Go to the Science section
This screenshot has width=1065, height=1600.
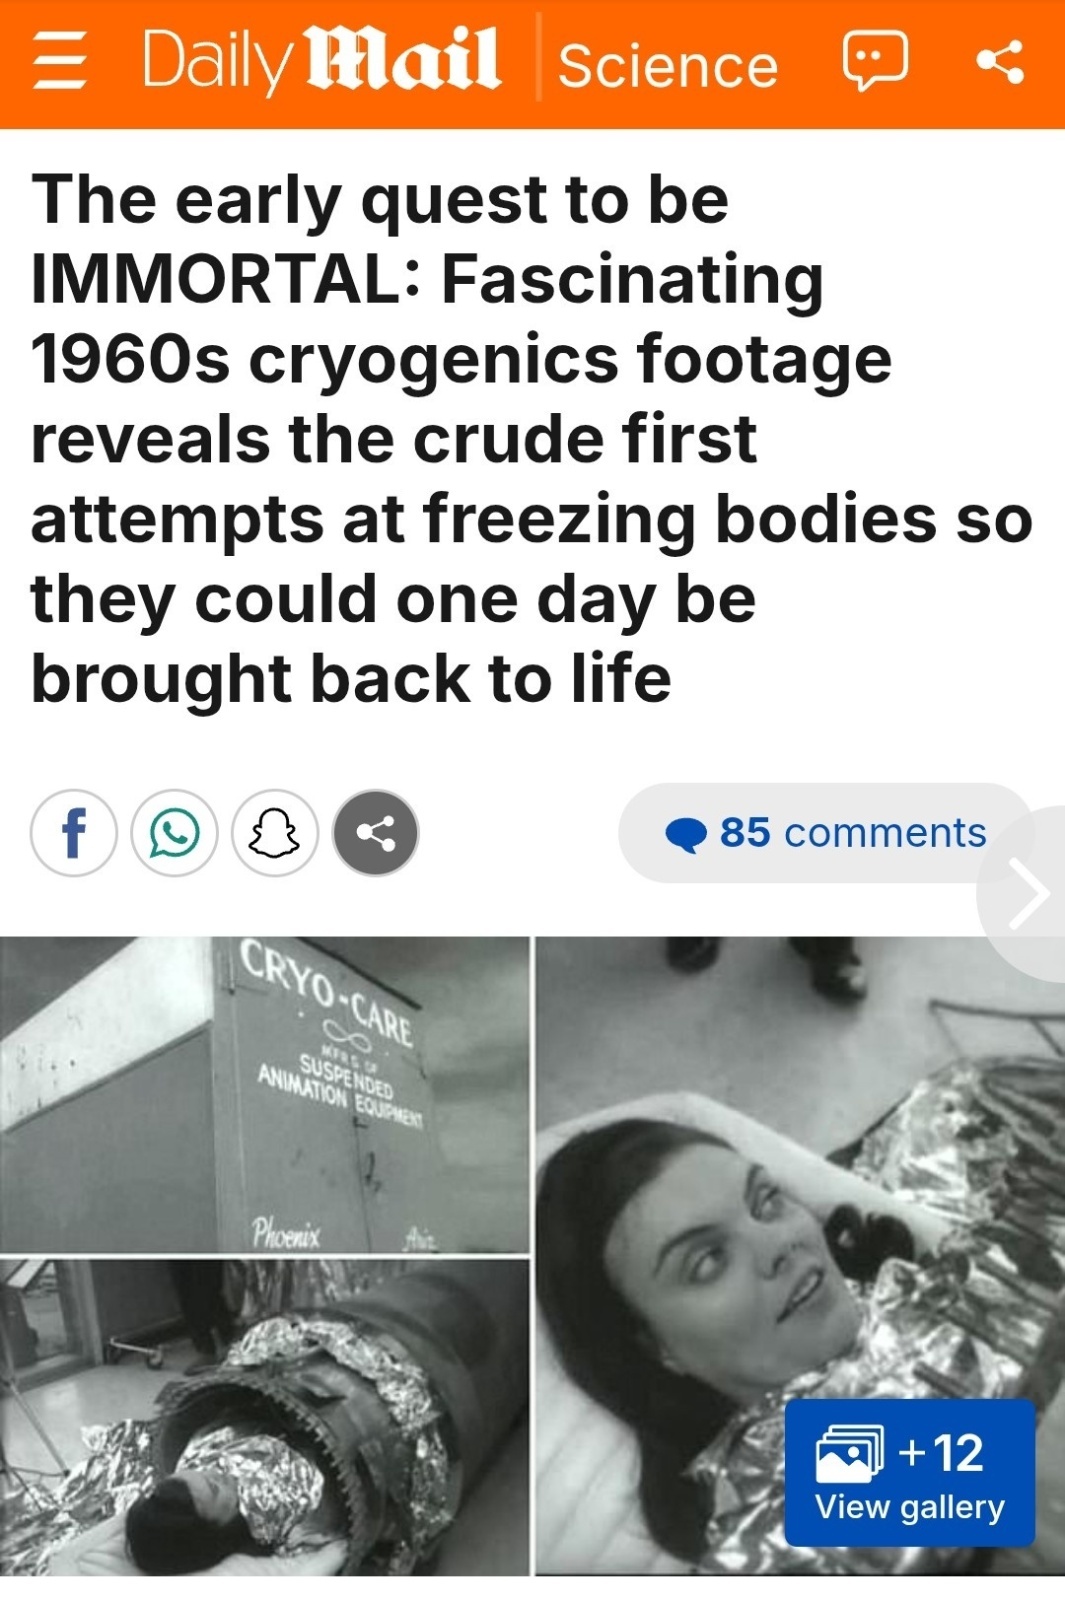[668, 66]
